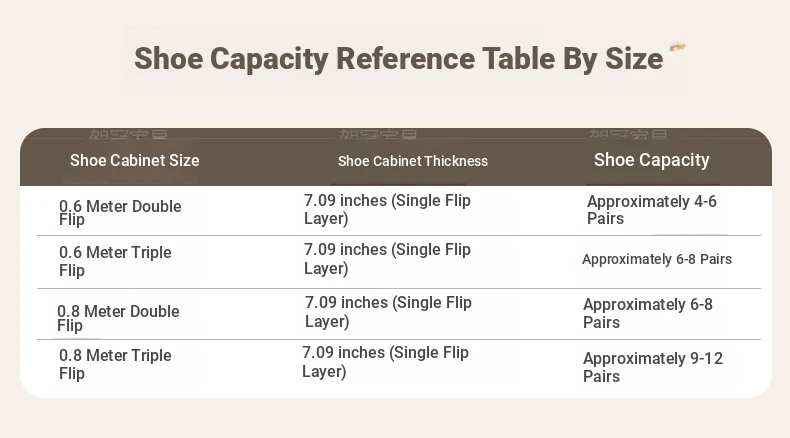The image size is (790, 438).
Task: Click the 'Shoe Capacity Reference Table By Size' title
Action: [399, 59]
